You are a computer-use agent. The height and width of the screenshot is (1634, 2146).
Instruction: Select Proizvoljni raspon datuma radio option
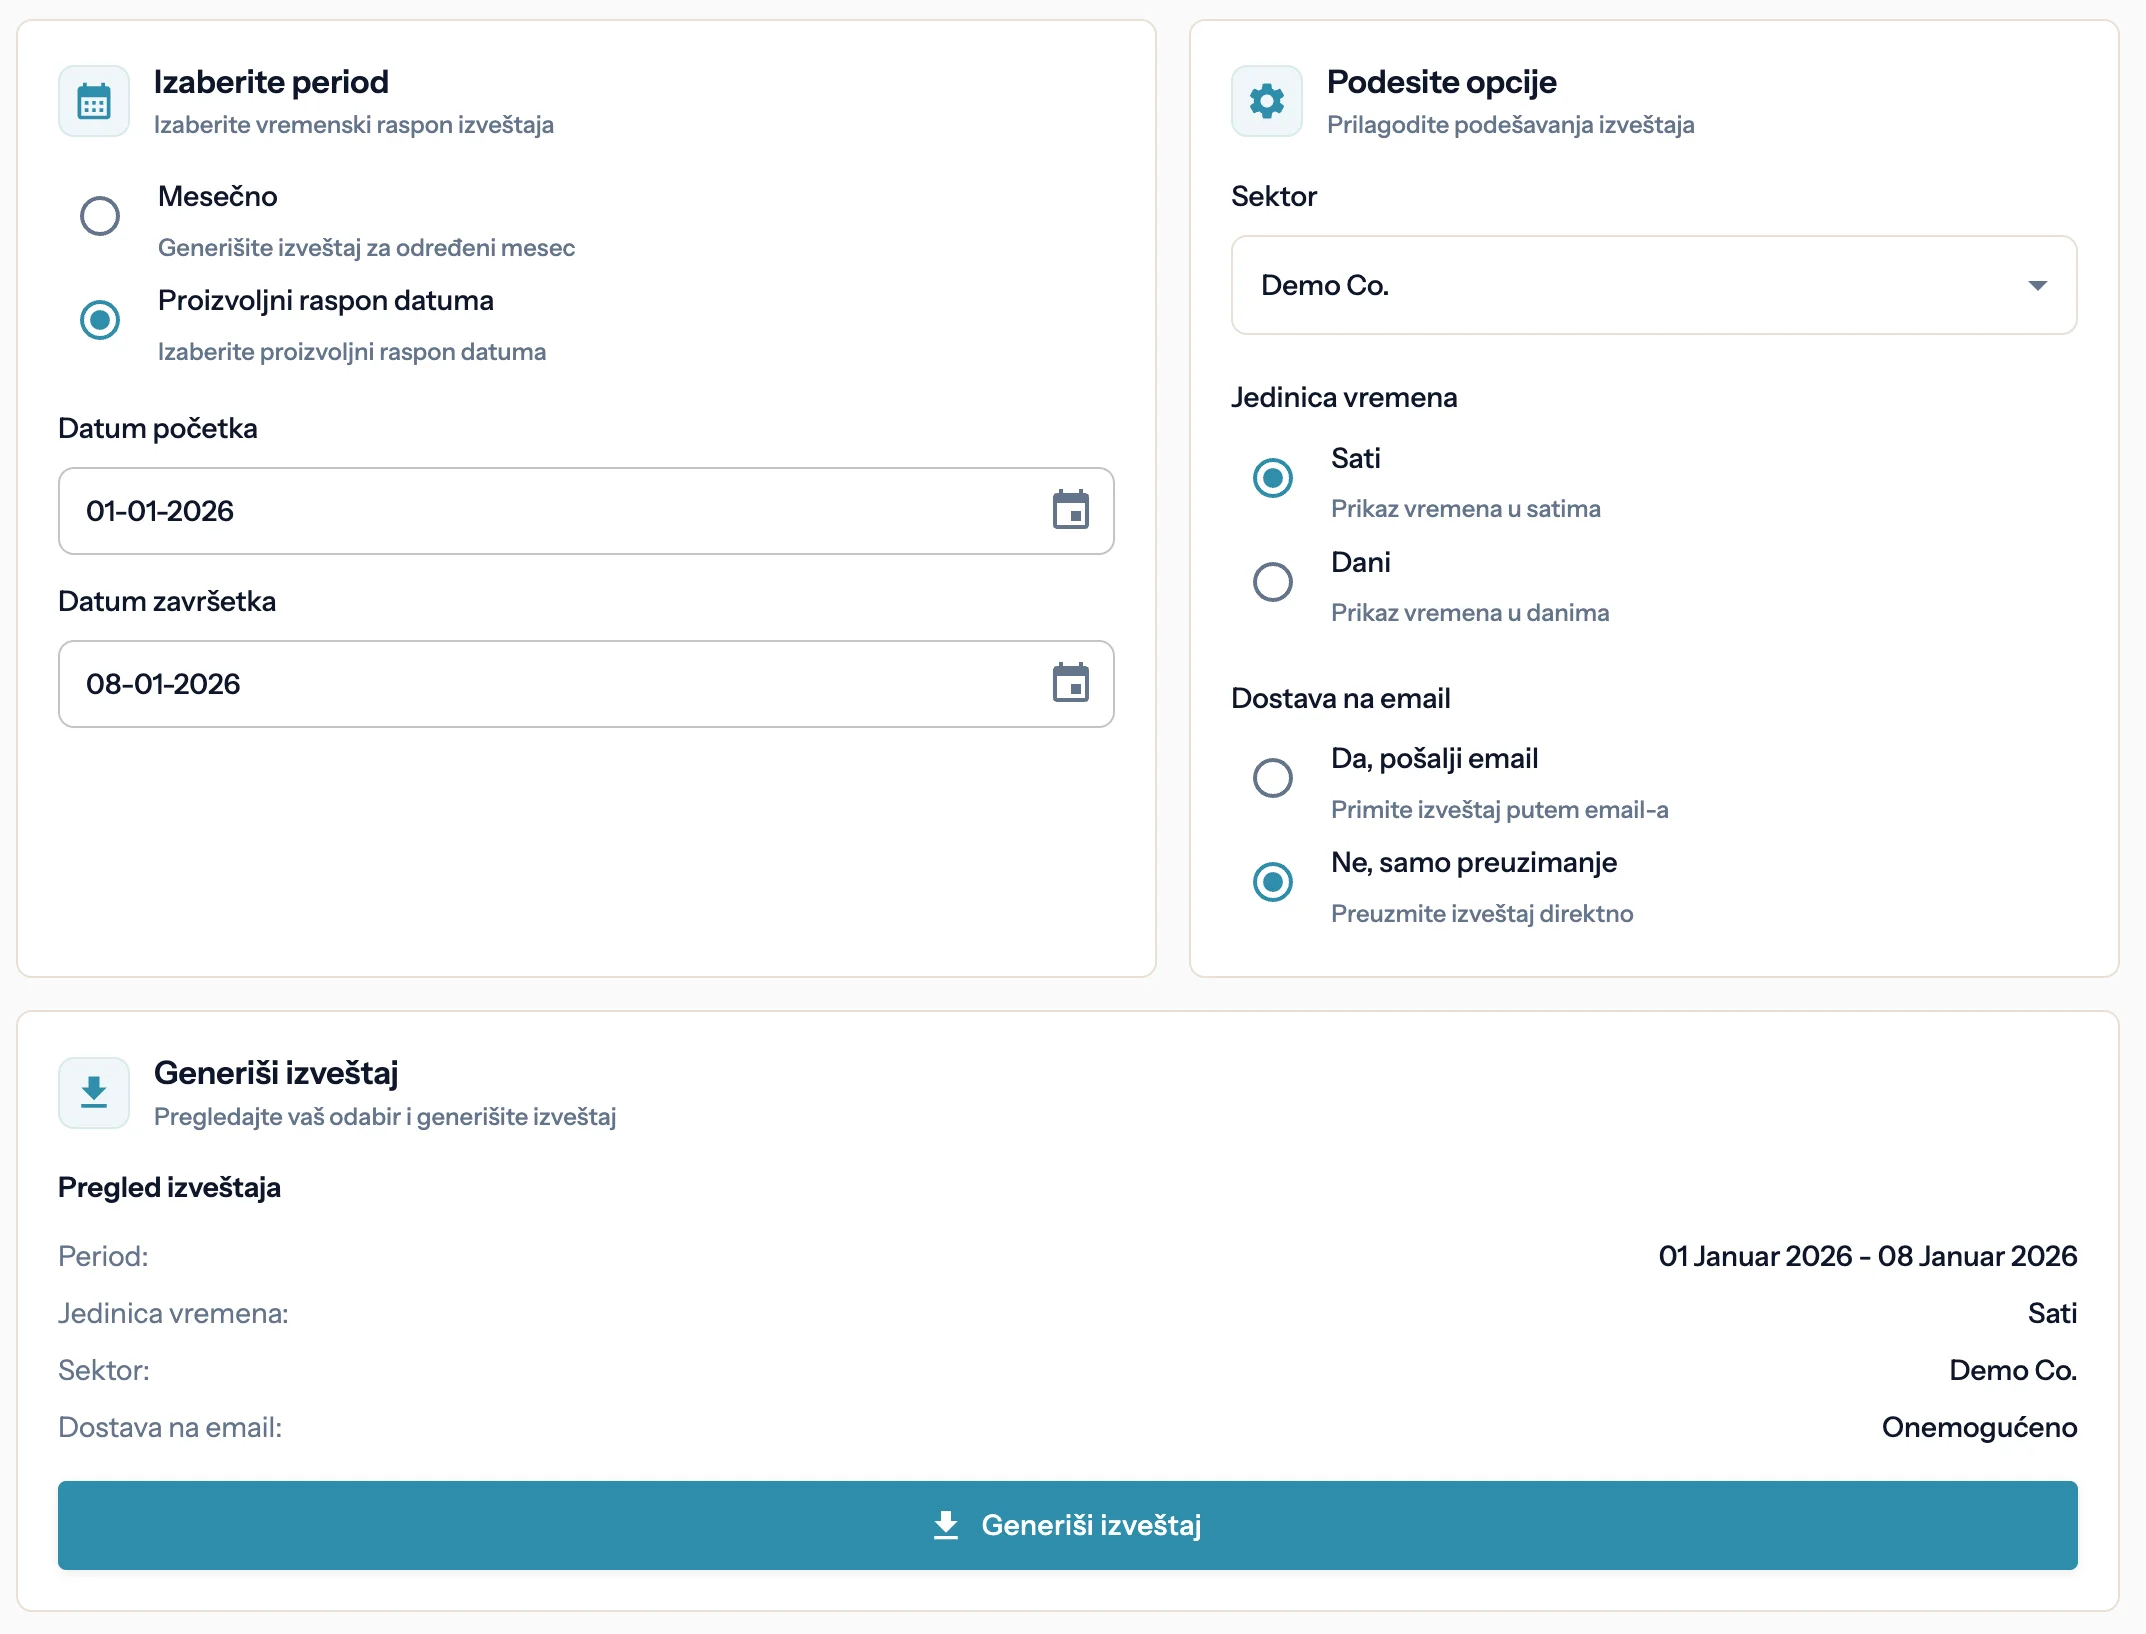point(100,320)
